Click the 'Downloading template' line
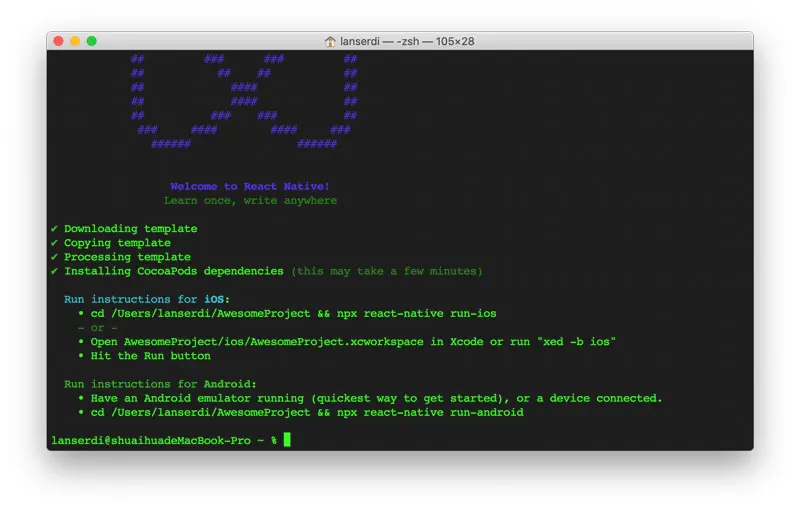 click(x=131, y=228)
